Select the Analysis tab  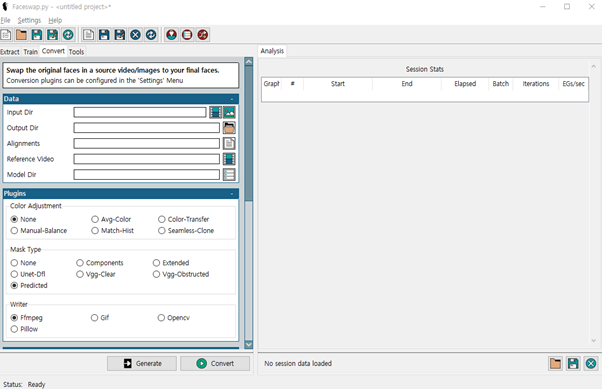tap(272, 51)
